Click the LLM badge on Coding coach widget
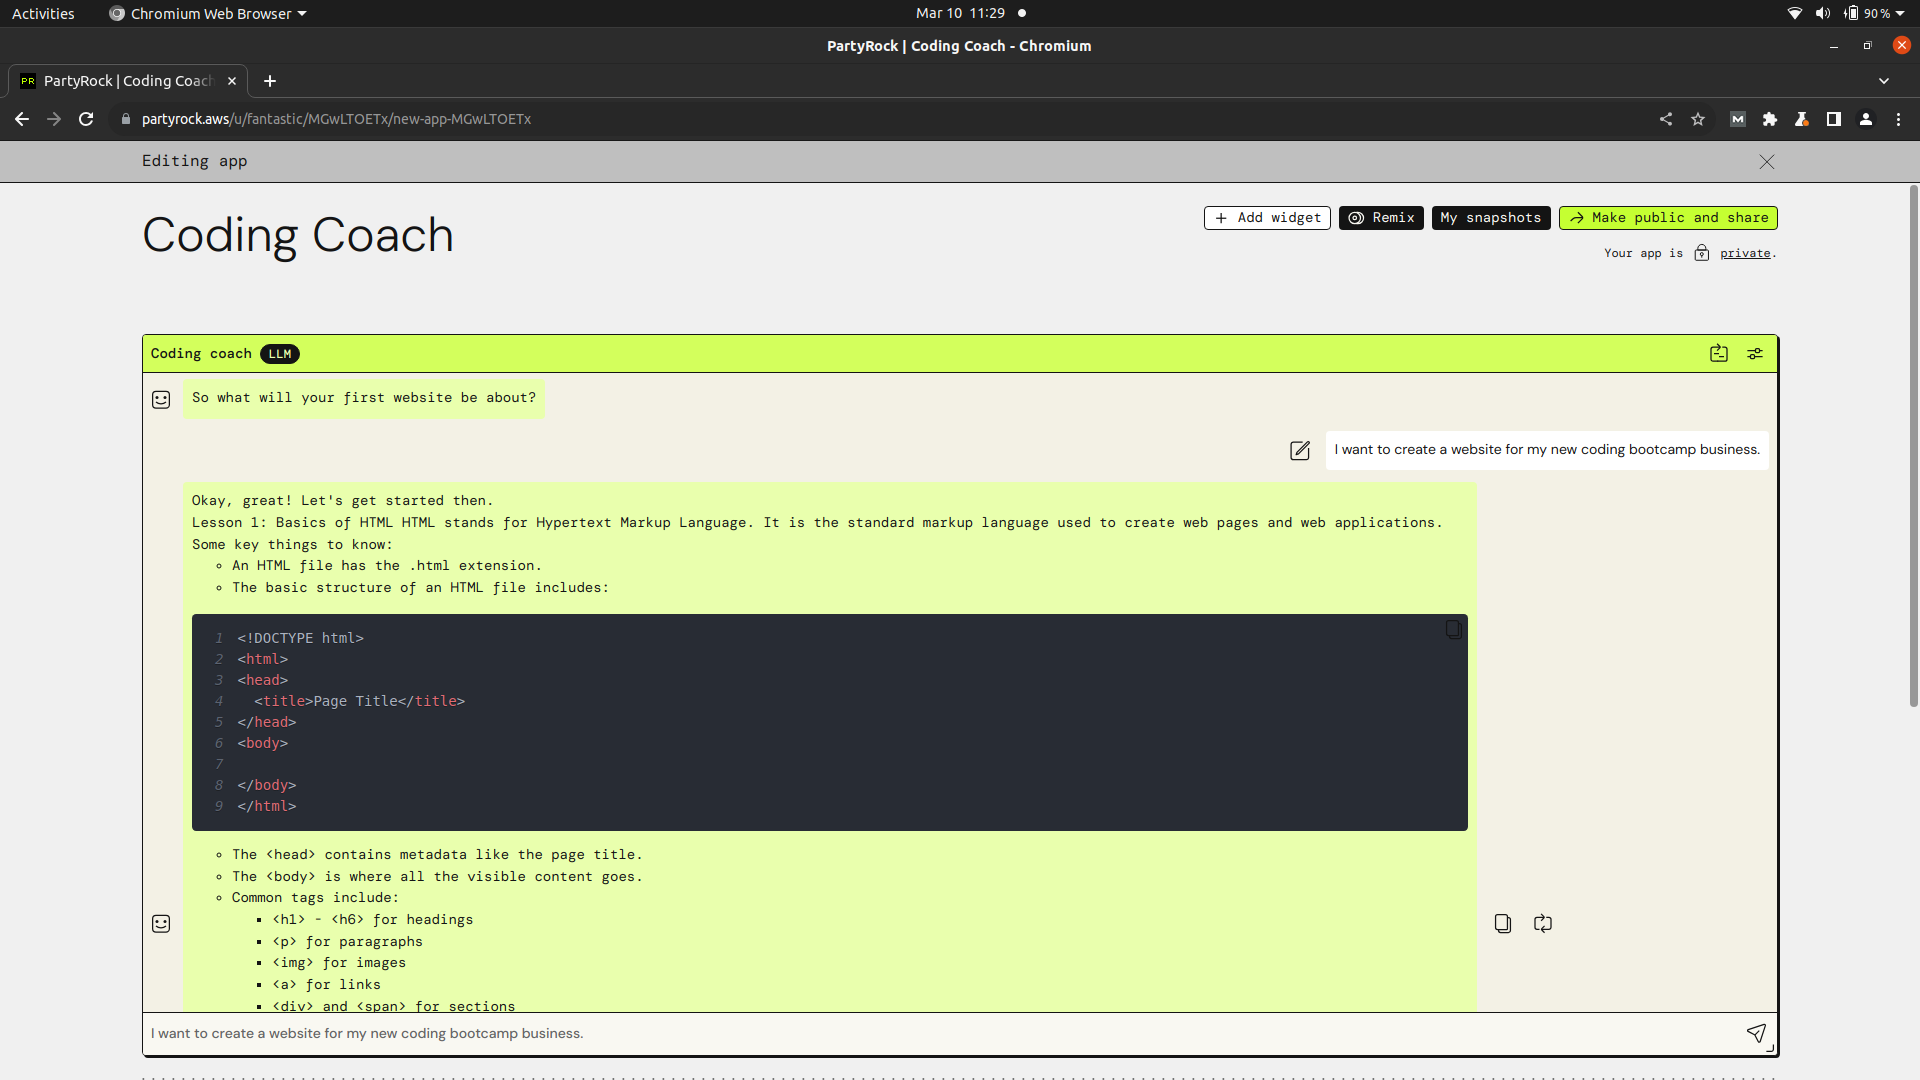This screenshot has width=1920, height=1080. (x=280, y=354)
